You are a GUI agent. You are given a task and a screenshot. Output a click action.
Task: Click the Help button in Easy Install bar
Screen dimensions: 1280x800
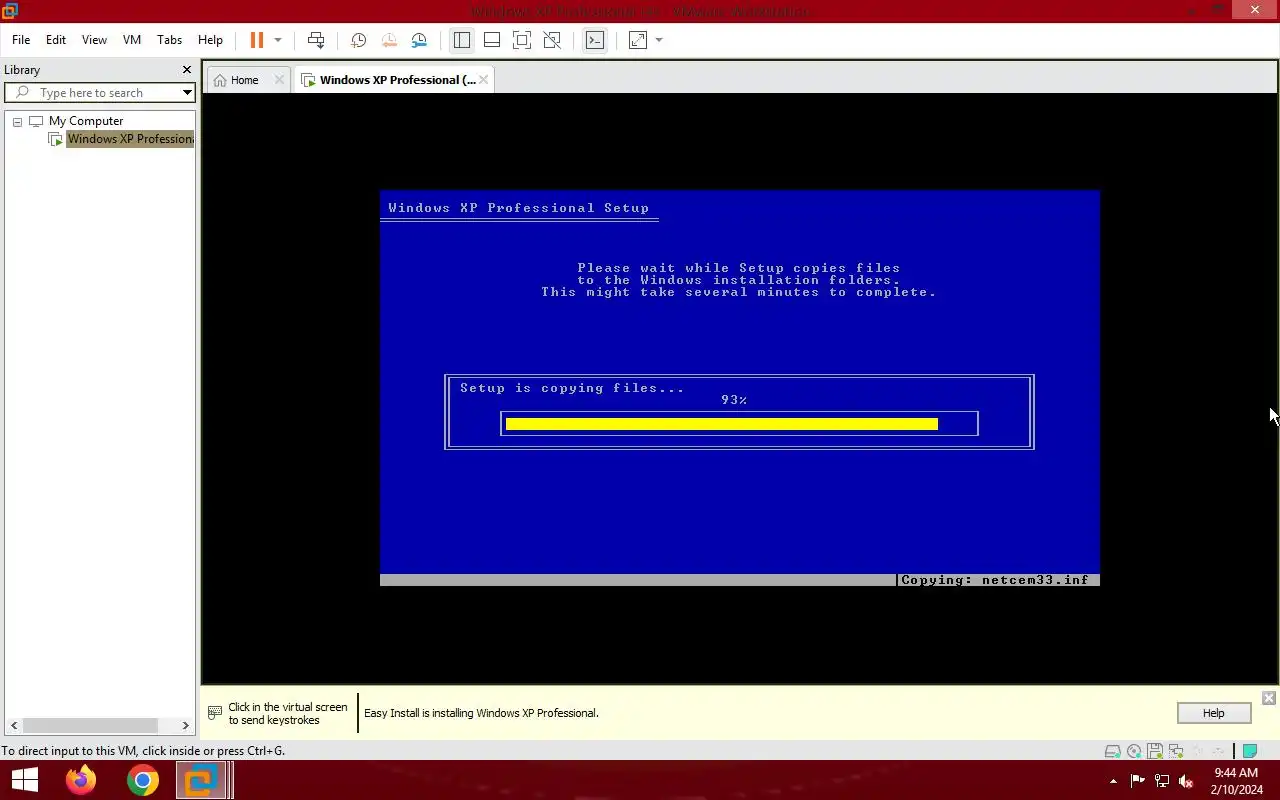tap(1214, 713)
